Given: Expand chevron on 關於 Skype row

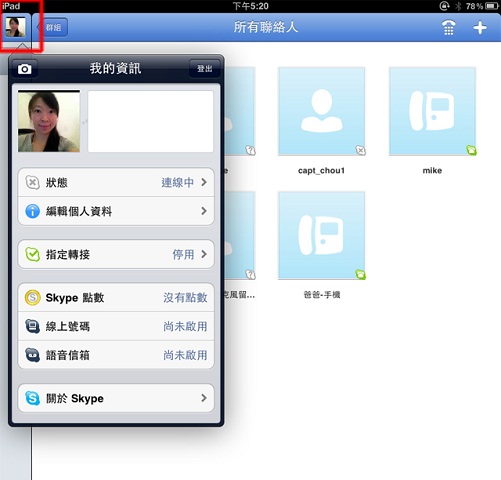Looking at the screenshot, I should tap(204, 398).
